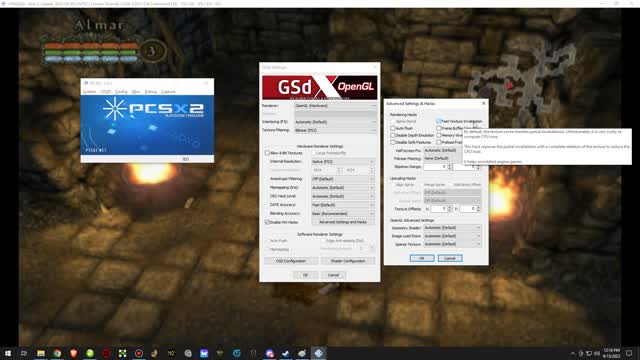Open Sparse Texture dropdown
Viewport: 640px width, 360px height.
[x=452, y=244]
